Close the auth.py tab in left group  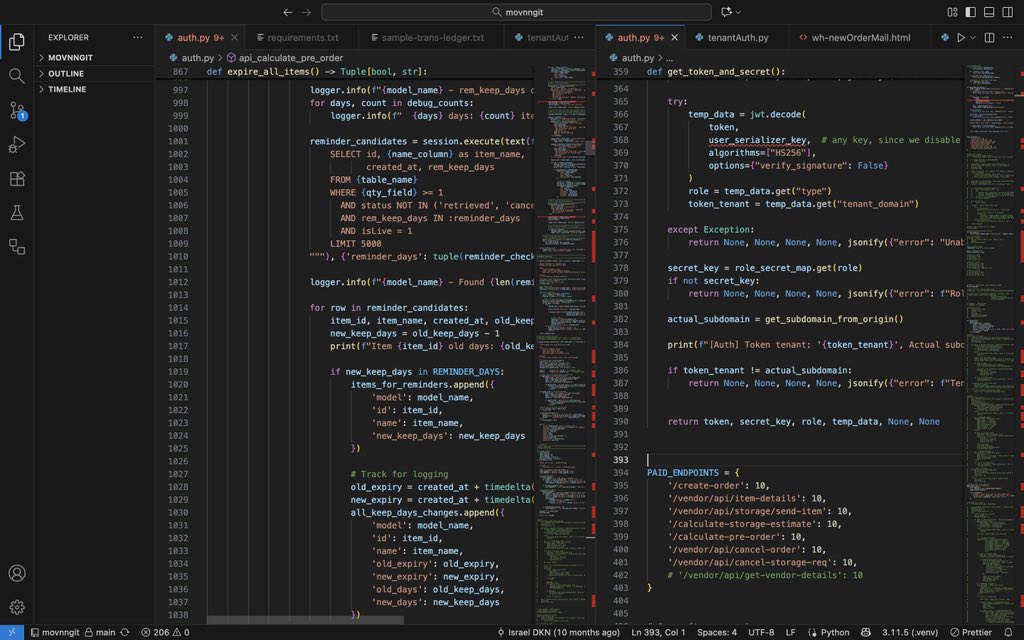[234, 37]
